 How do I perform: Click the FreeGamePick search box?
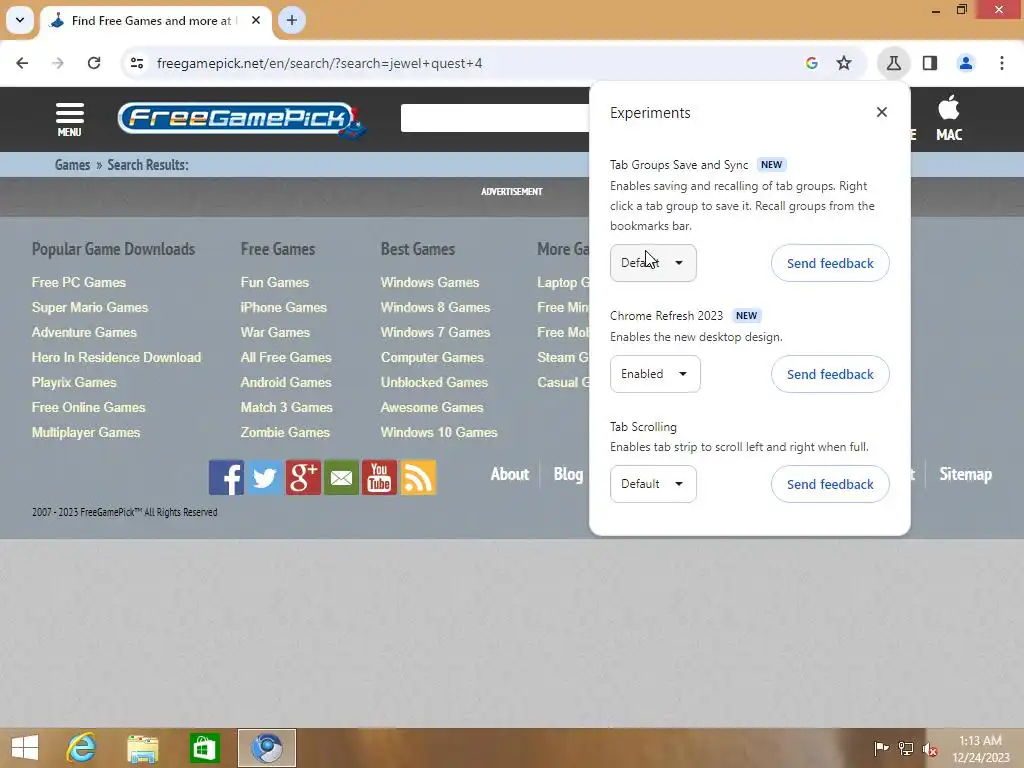click(x=495, y=118)
